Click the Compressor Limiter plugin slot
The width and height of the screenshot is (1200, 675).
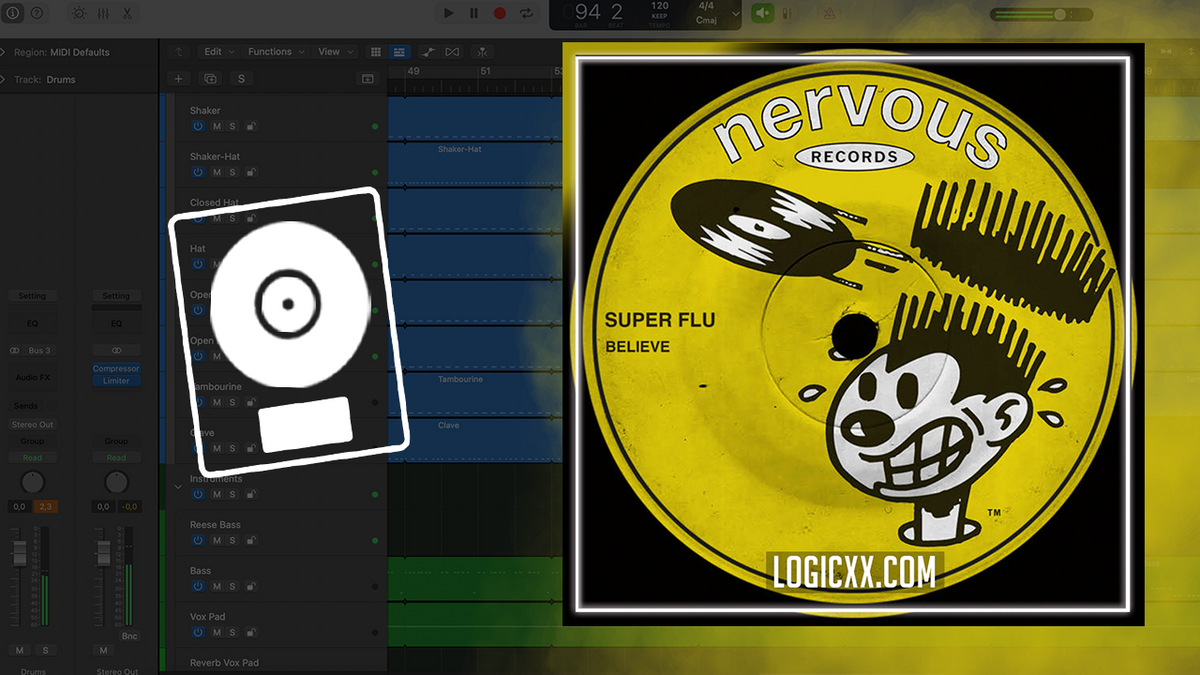tap(116, 373)
